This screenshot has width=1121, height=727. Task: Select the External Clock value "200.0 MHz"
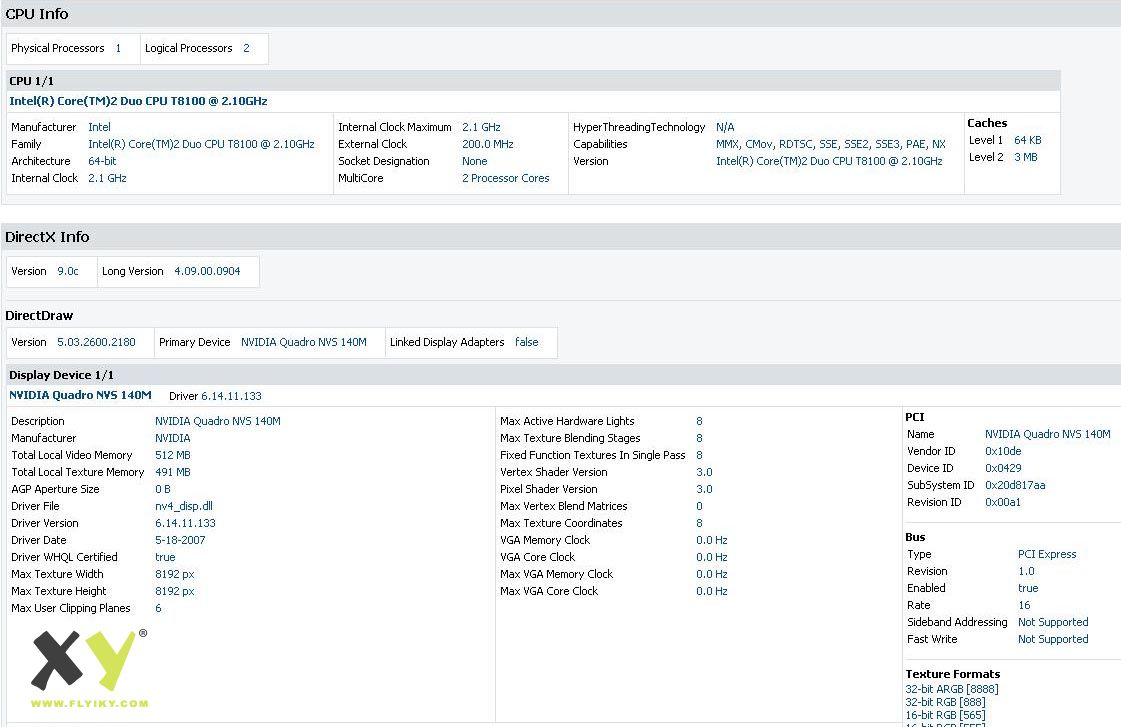(x=488, y=144)
